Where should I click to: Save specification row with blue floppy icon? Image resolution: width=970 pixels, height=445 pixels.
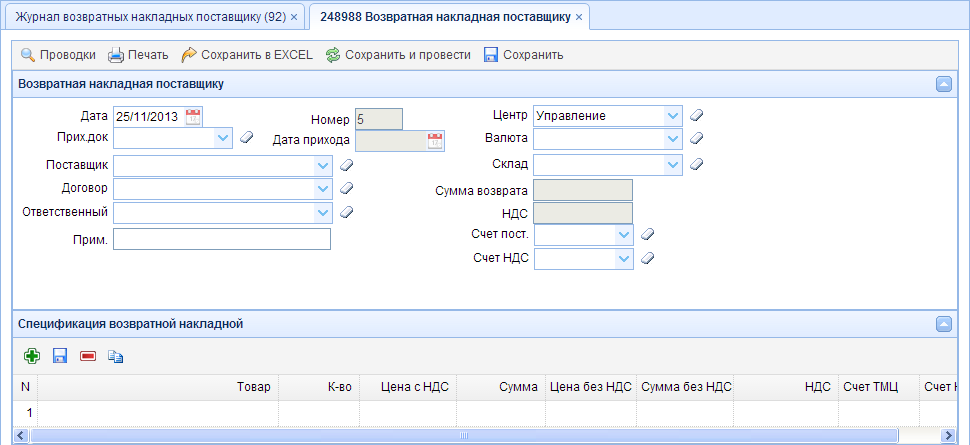[59, 356]
